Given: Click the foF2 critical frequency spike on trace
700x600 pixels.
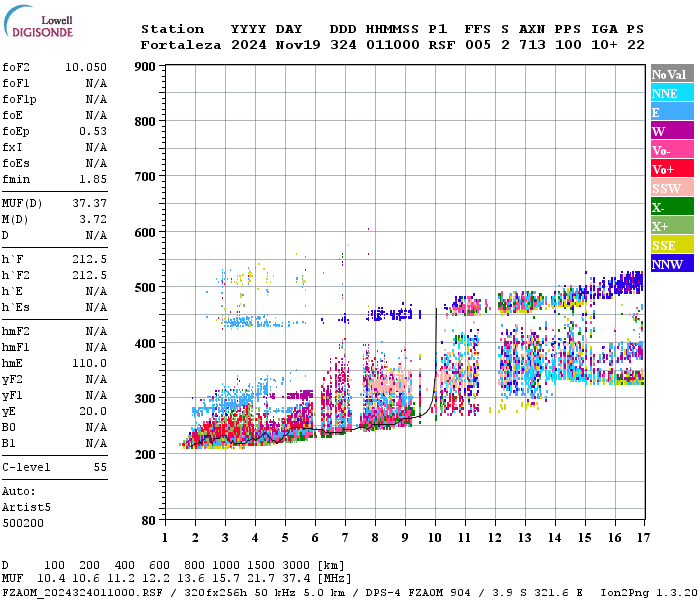Looking at the screenshot, I should [436, 348].
